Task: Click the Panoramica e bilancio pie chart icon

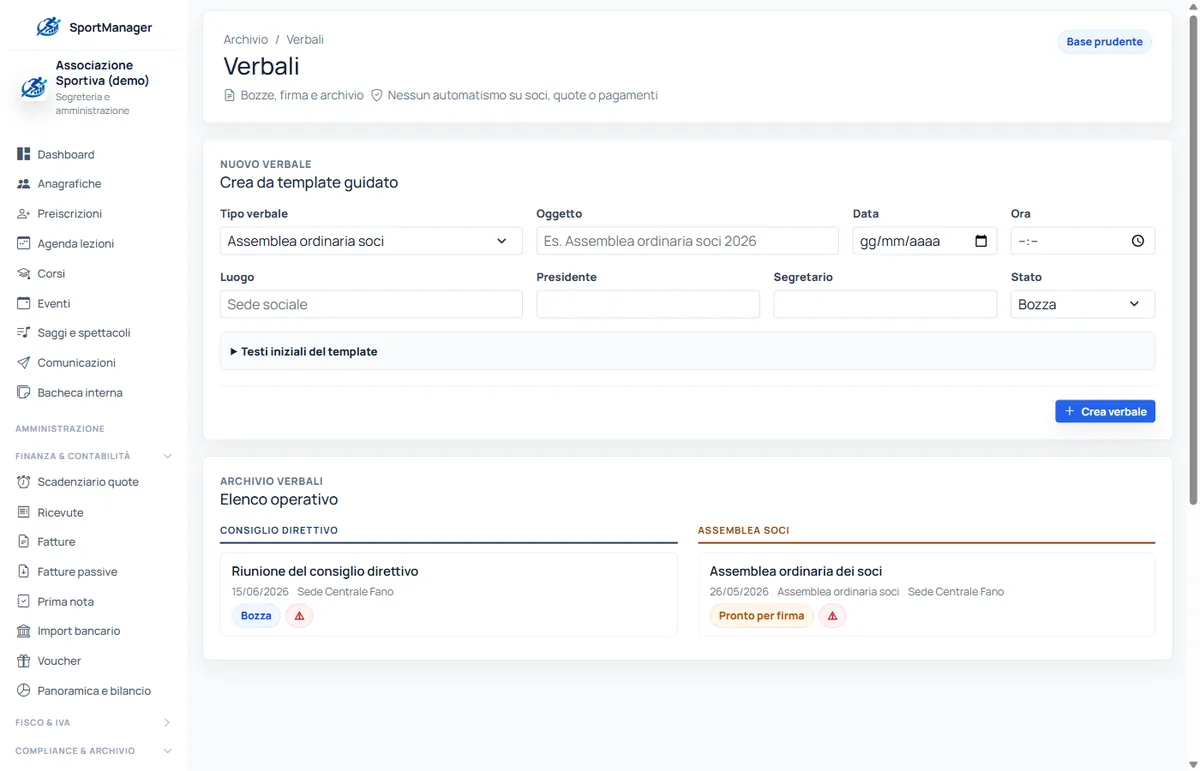Action: [x=24, y=690]
